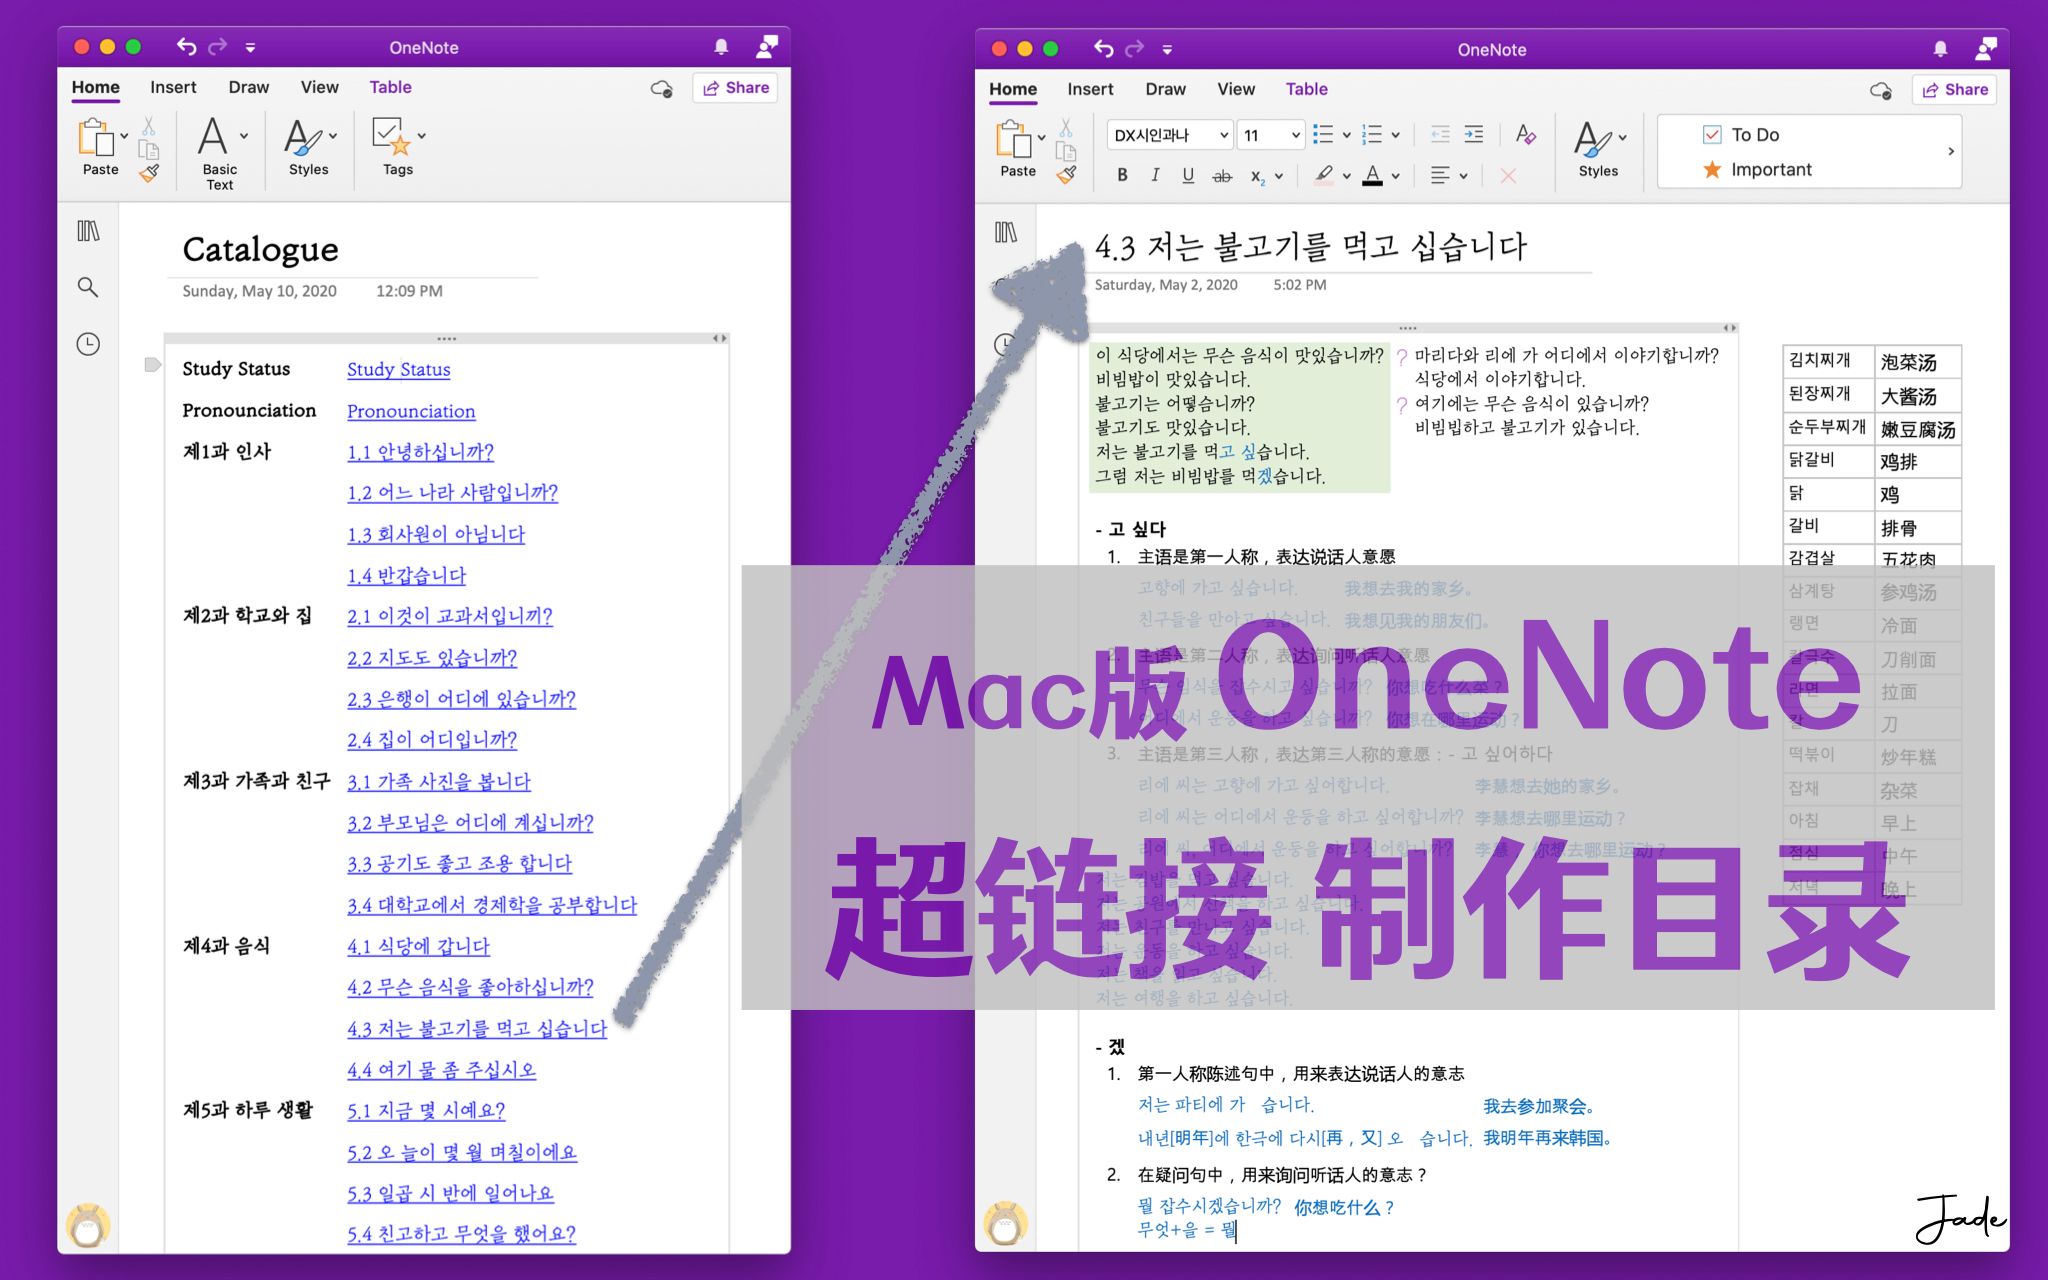
Task: Click undo arrow in left window title bar
Action: [186, 46]
